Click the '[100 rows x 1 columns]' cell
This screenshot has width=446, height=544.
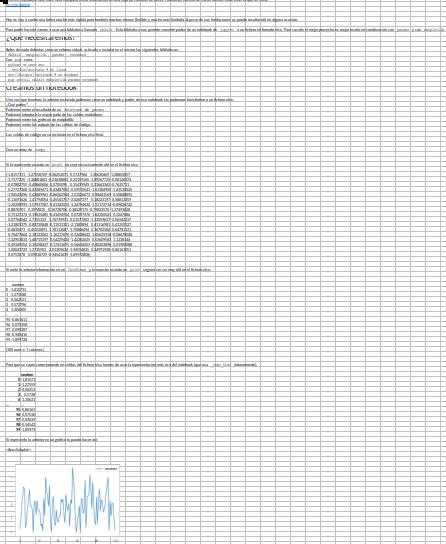[x=25, y=350]
